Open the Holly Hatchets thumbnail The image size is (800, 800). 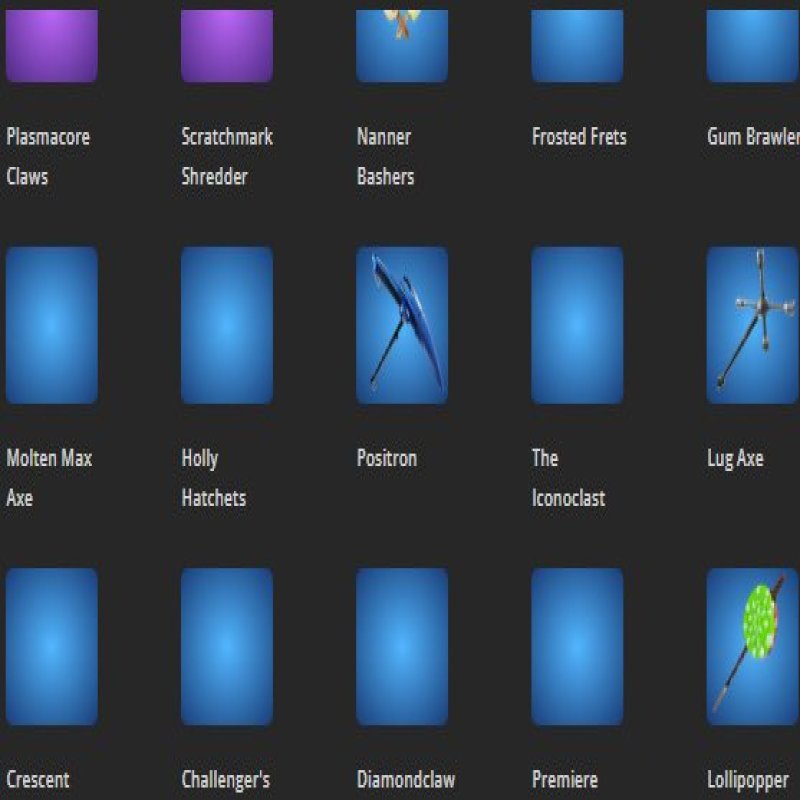[226, 323]
